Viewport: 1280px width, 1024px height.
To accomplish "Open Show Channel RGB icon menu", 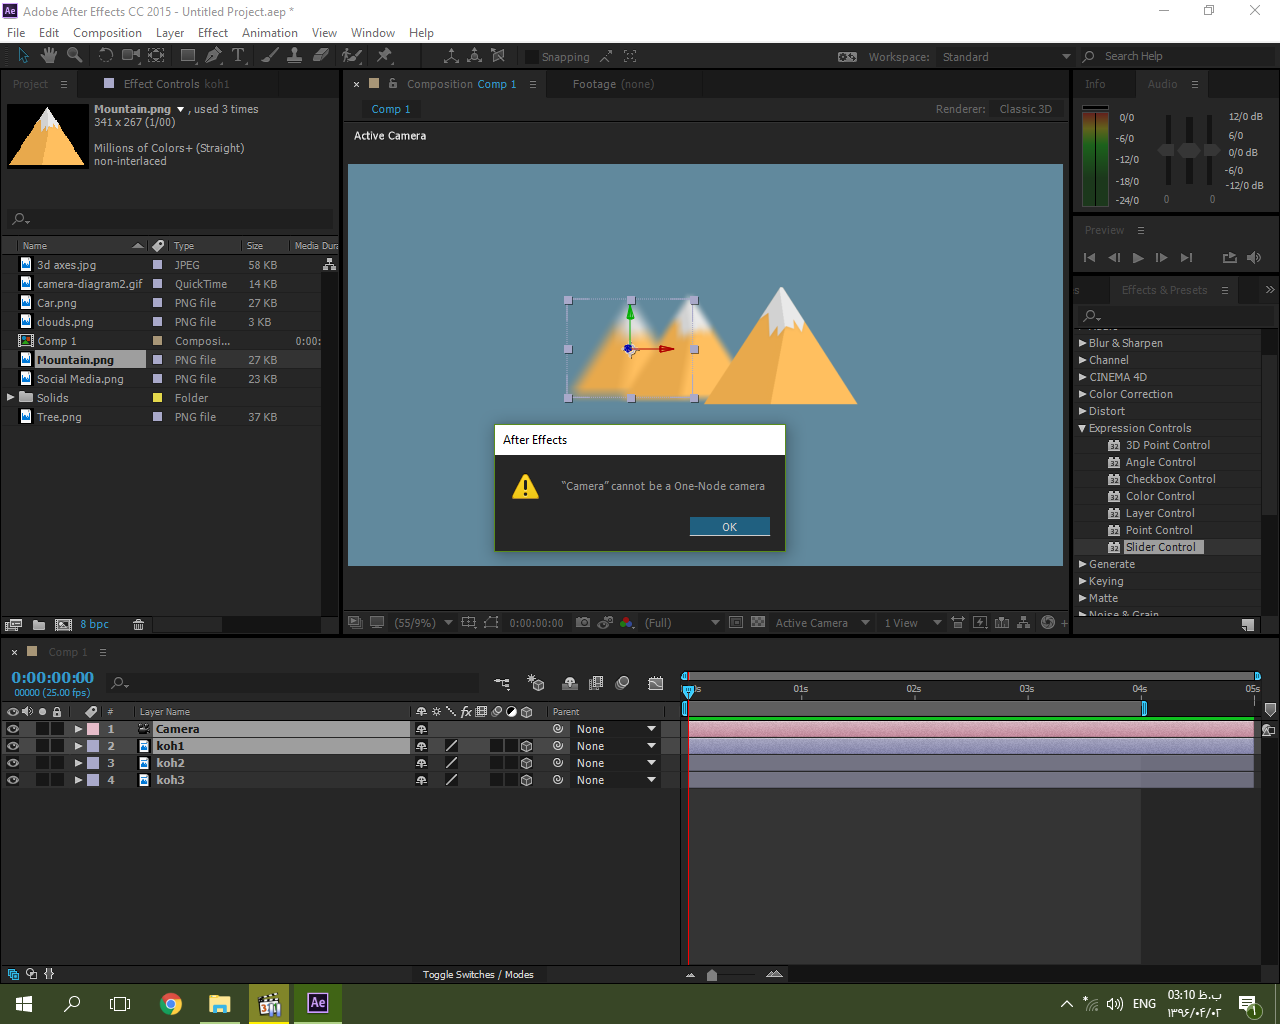I will 626,622.
